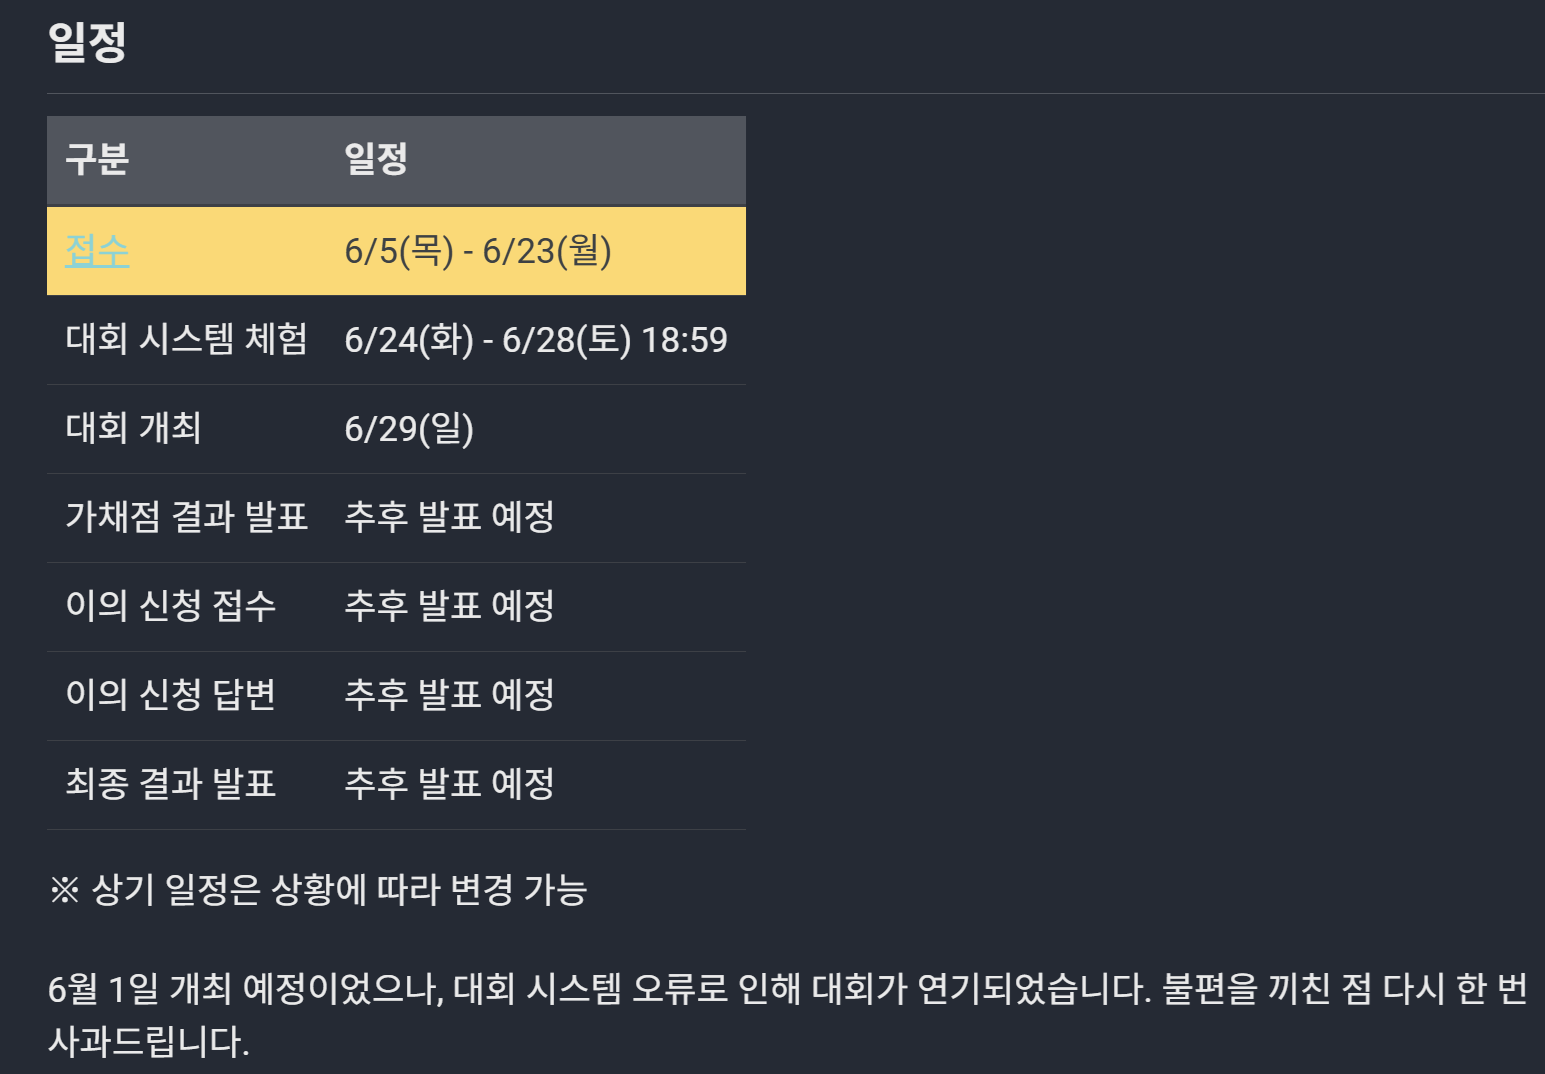
Task: Click the 6/5(목) - 6/23(월) date cell
Action: point(478,251)
